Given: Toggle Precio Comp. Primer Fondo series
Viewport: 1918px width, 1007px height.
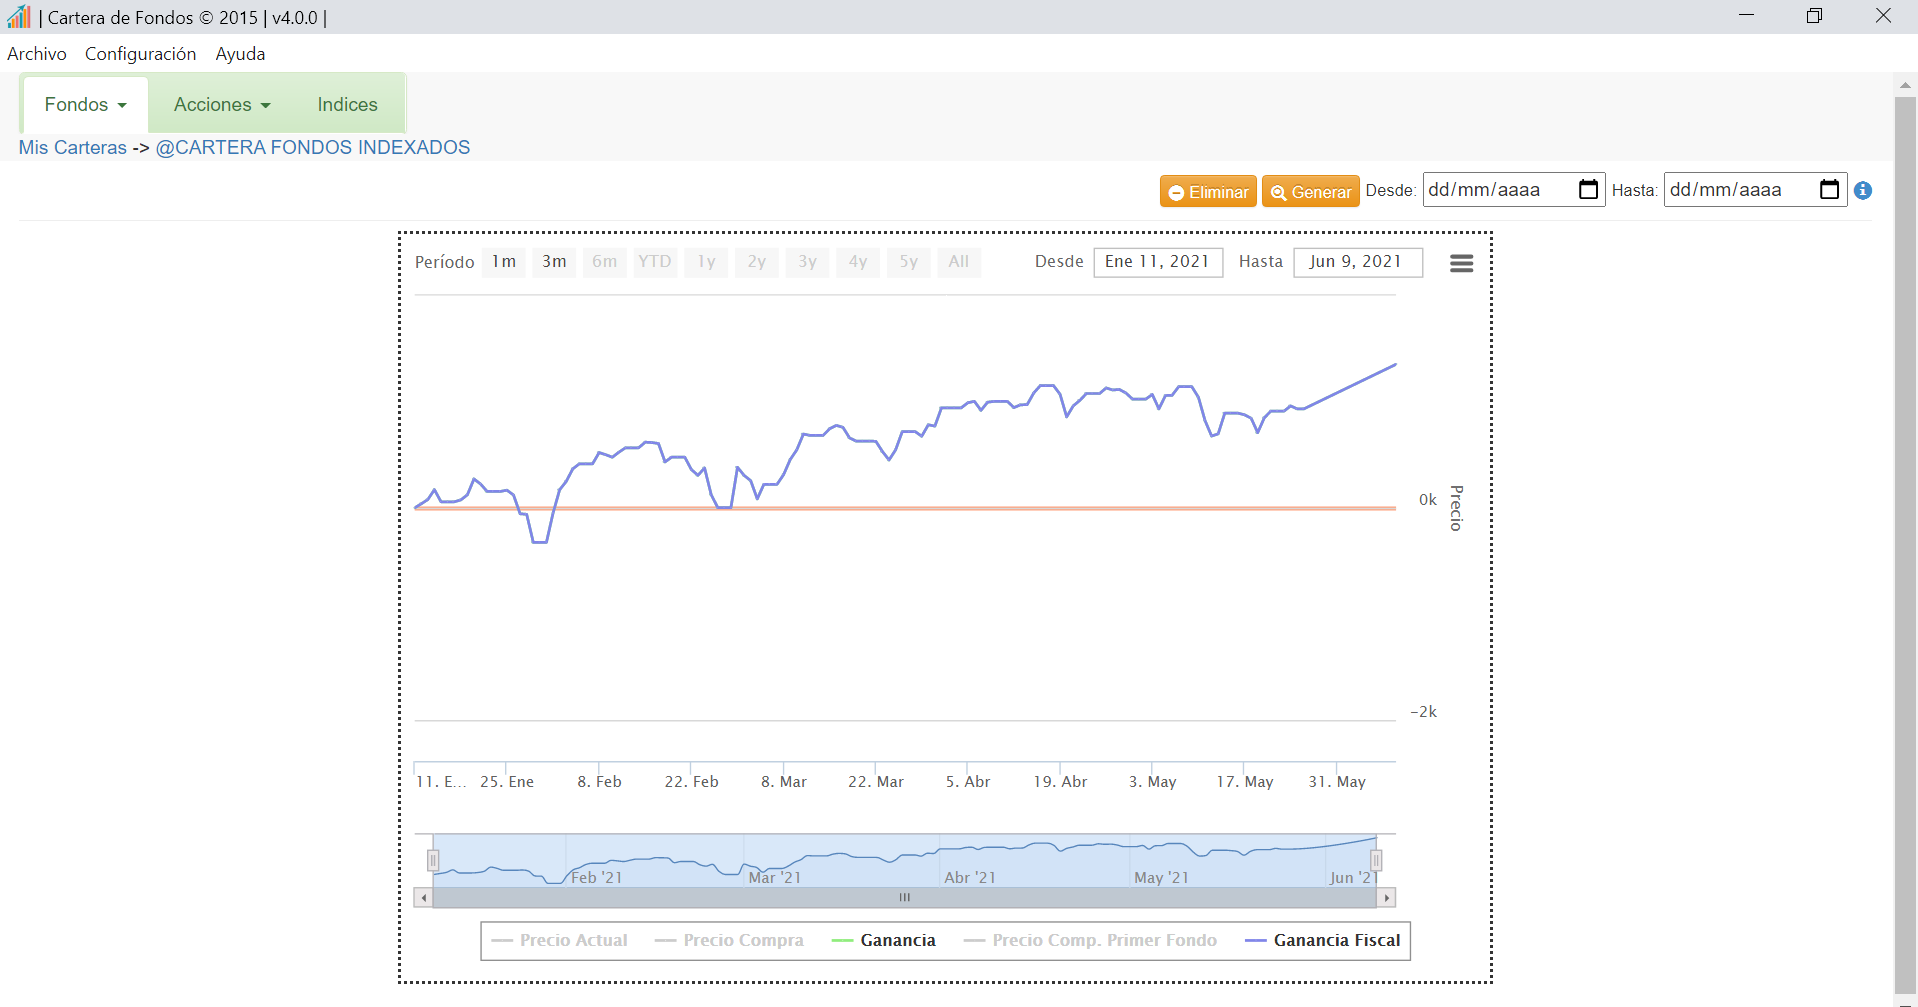Looking at the screenshot, I should click(x=1090, y=940).
